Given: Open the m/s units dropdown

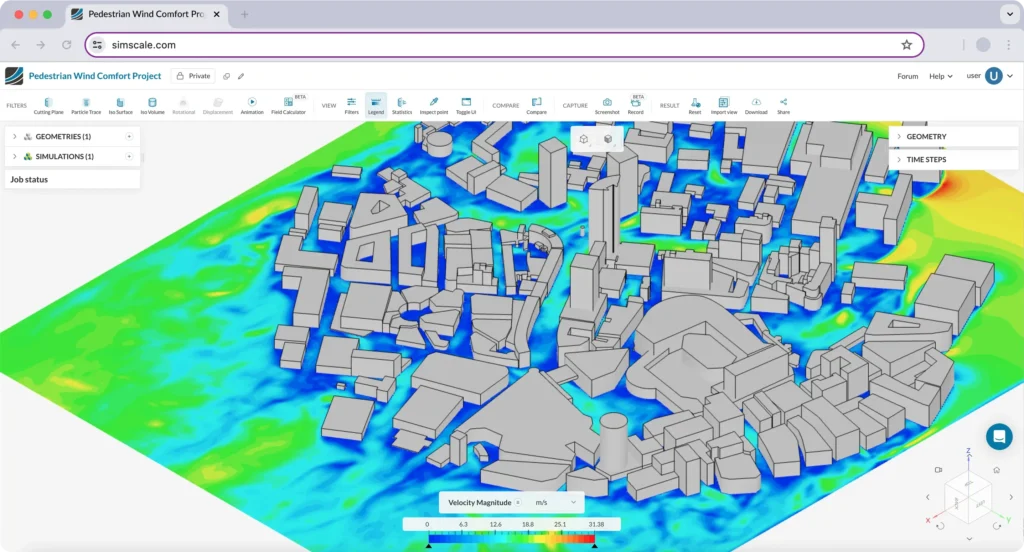Looking at the screenshot, I should coord(556,502).
